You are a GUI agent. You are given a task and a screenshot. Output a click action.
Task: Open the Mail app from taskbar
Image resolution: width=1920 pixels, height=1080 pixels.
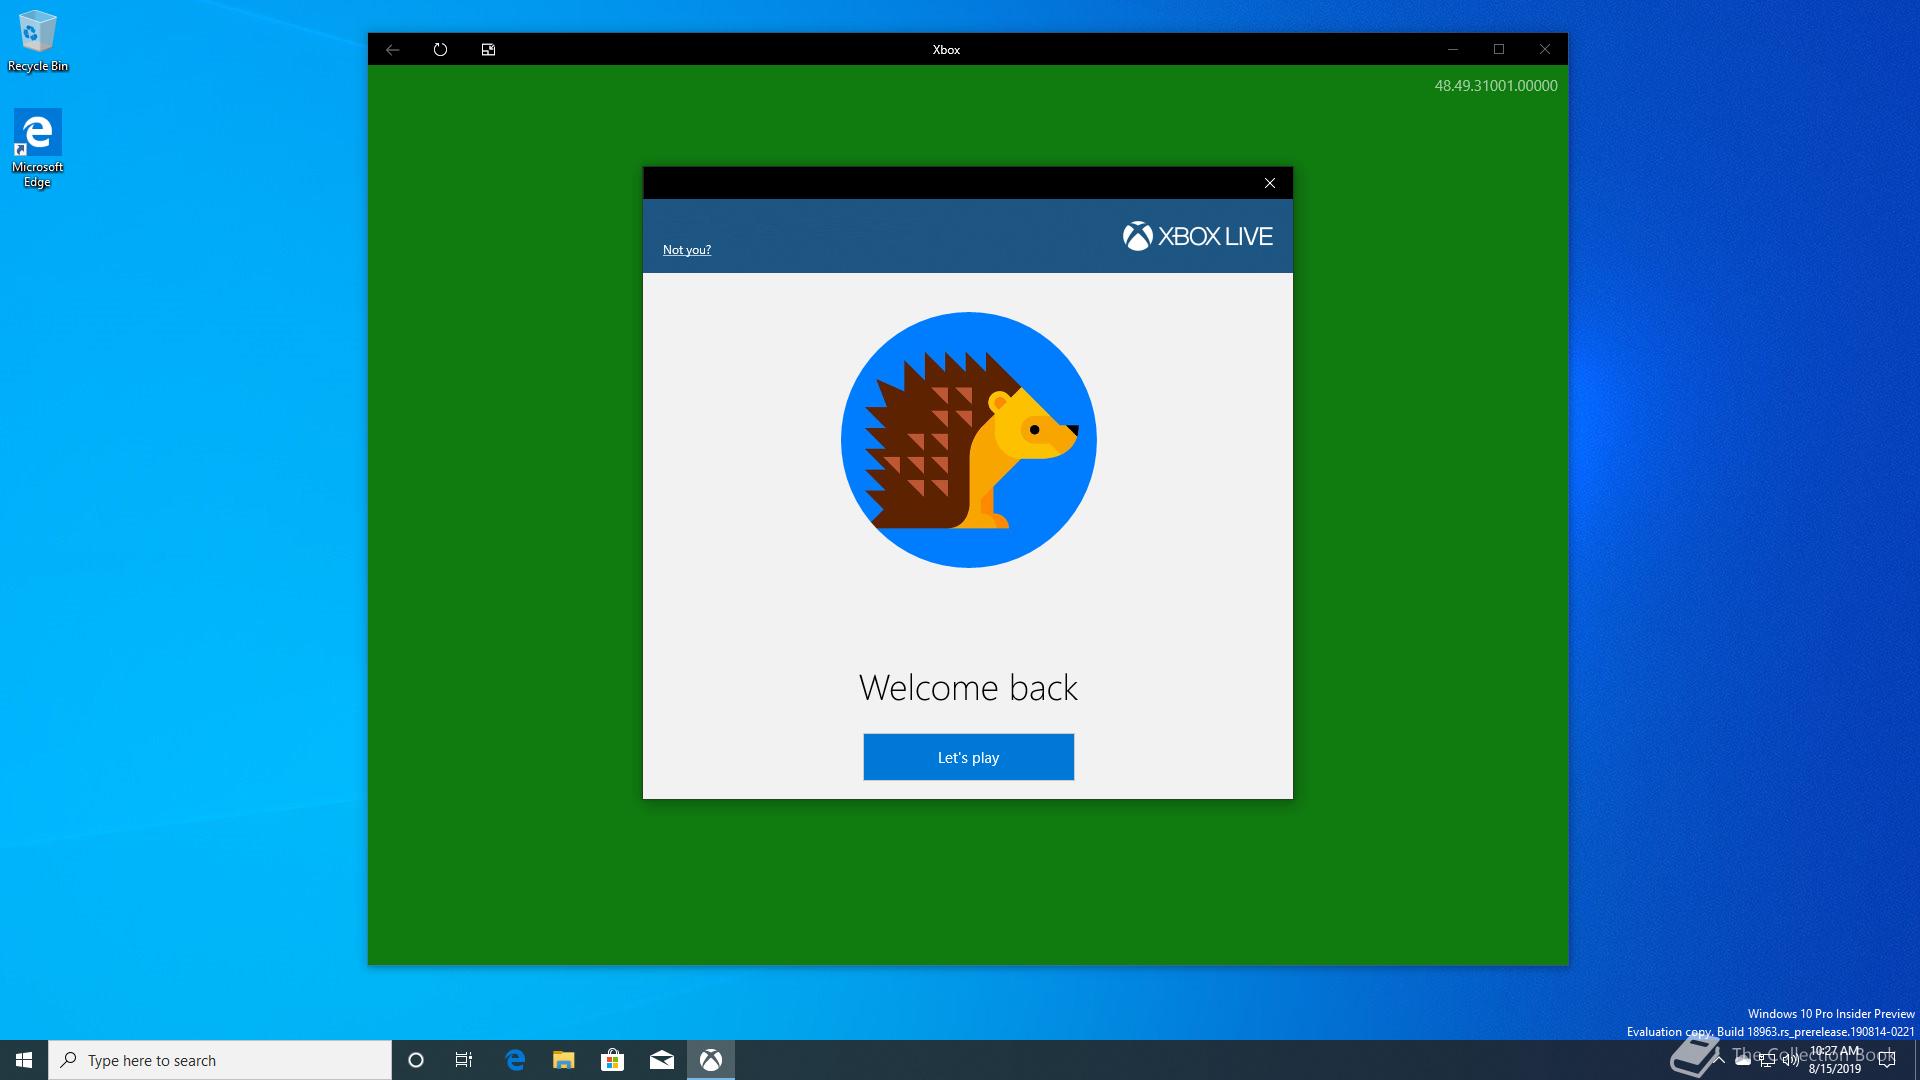pyautogui.click(x=662, y=1060)
